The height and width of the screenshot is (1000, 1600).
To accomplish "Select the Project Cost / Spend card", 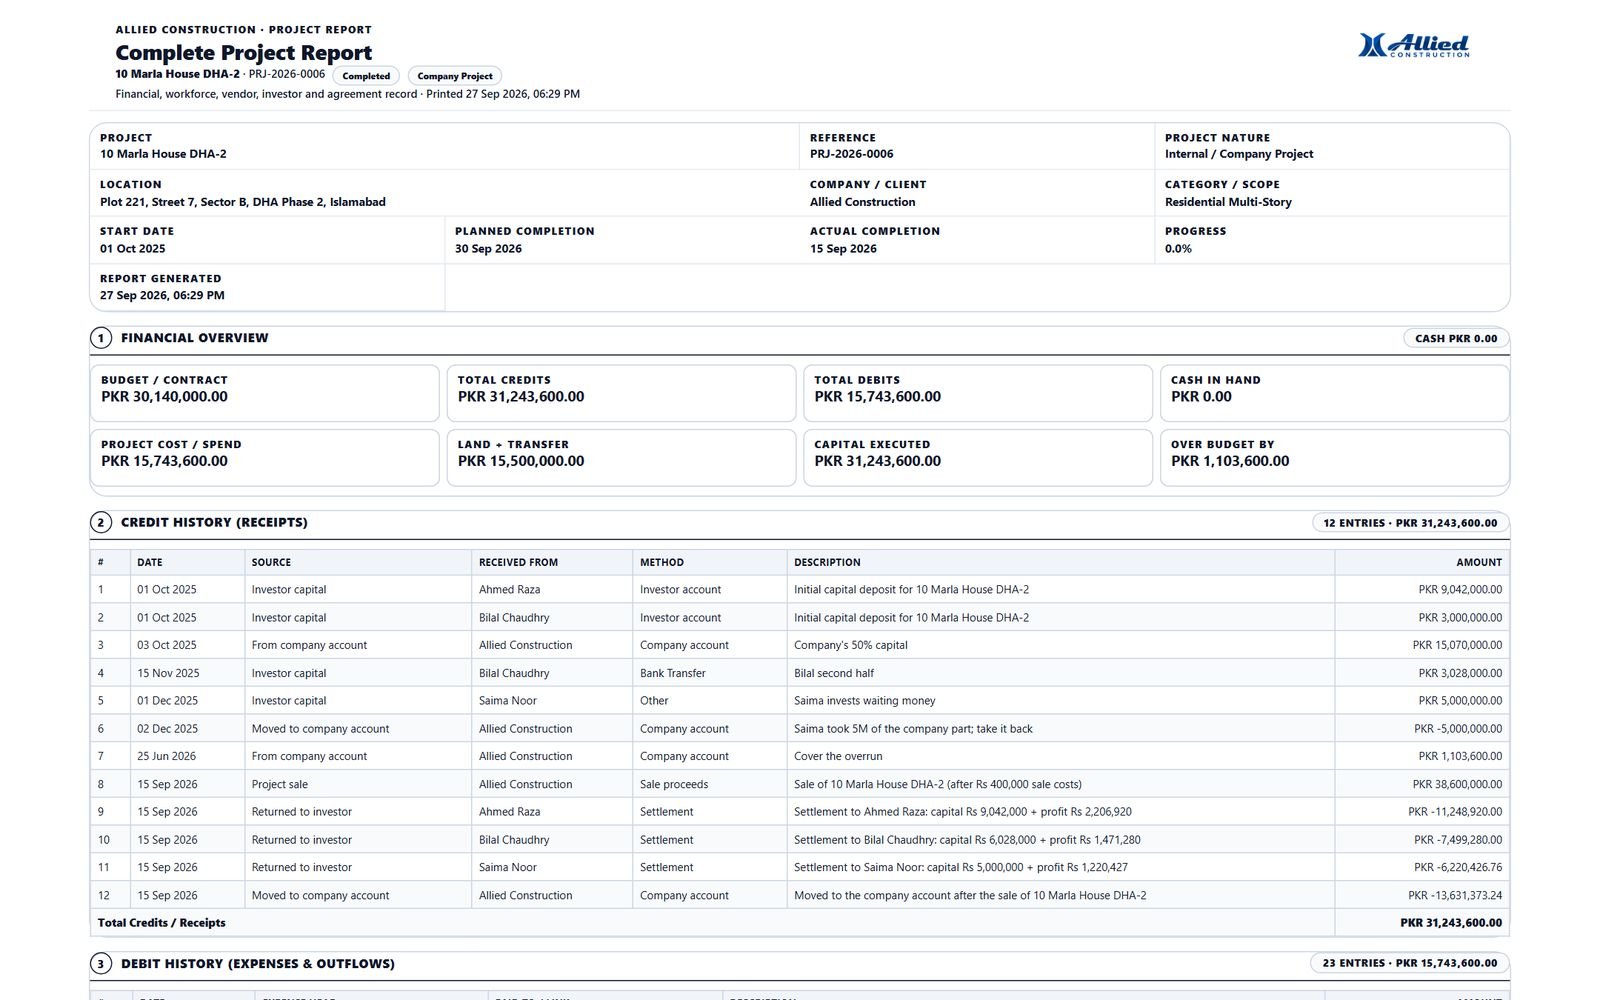I will (265, 458).
